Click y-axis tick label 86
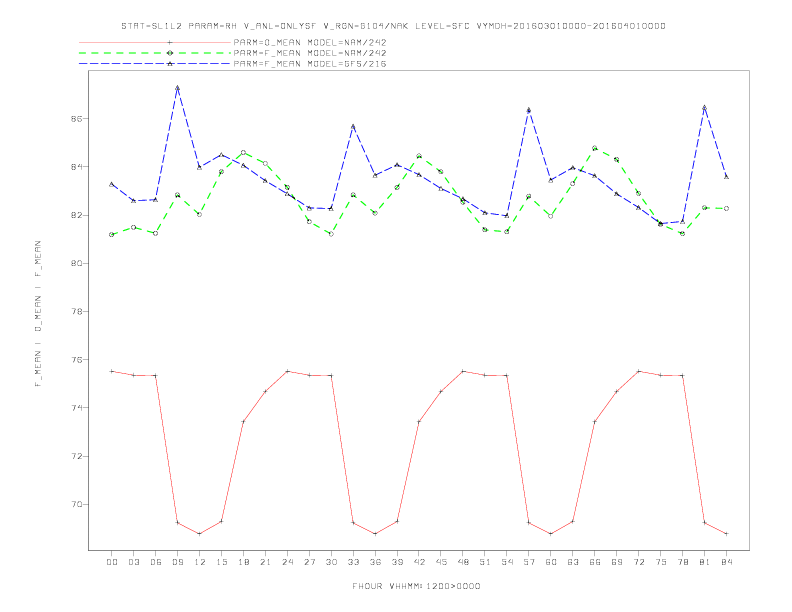This screenshot has width=792, height=612. pos(76,119)
